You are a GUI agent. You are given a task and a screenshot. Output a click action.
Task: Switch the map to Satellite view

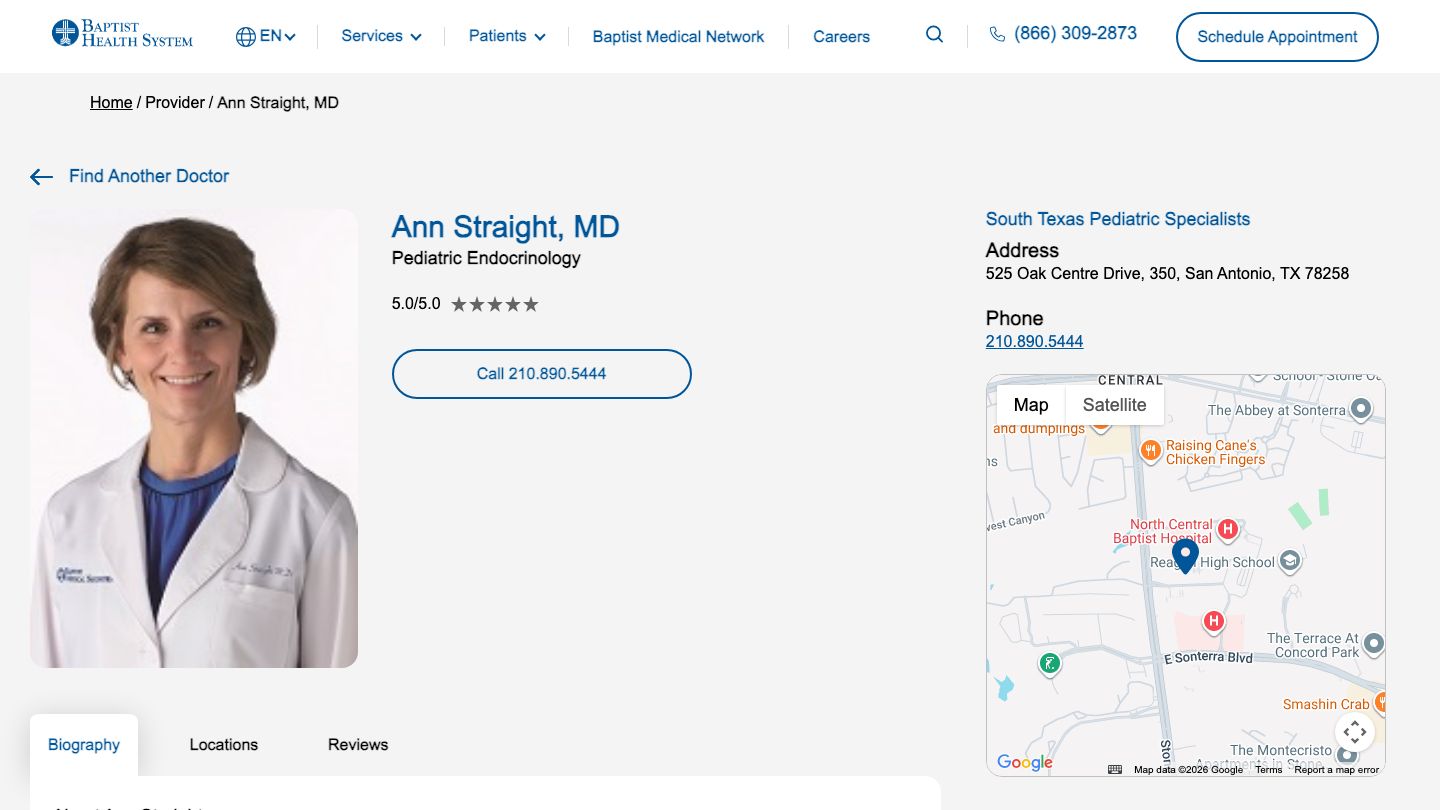pos(1115,404)
